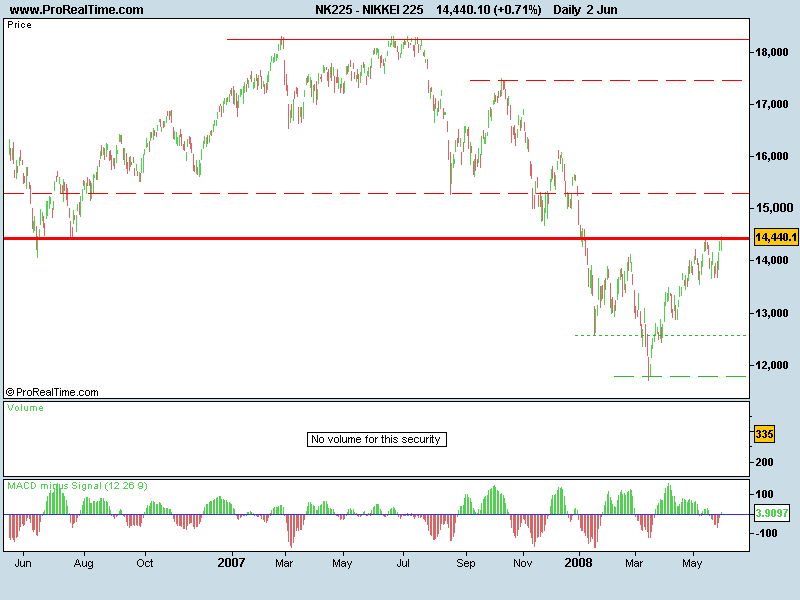800x600 pixels.
Task: Click the green 3.9097 MACD value tag
Action: click(x=771, y=513)
